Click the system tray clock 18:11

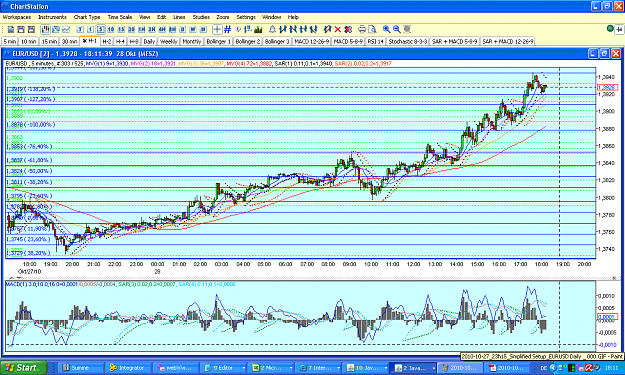pyautogui.click(x=611, y=368)
